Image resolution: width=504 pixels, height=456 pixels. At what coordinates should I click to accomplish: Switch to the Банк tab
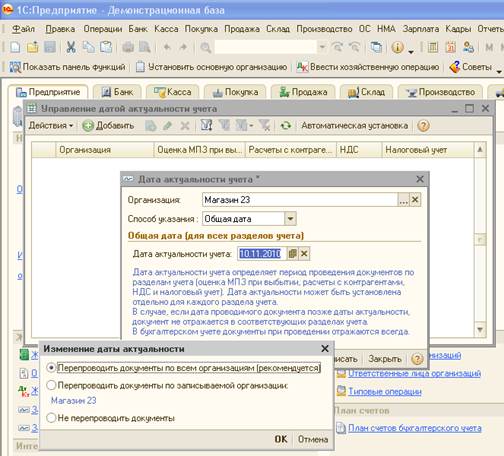117,92
